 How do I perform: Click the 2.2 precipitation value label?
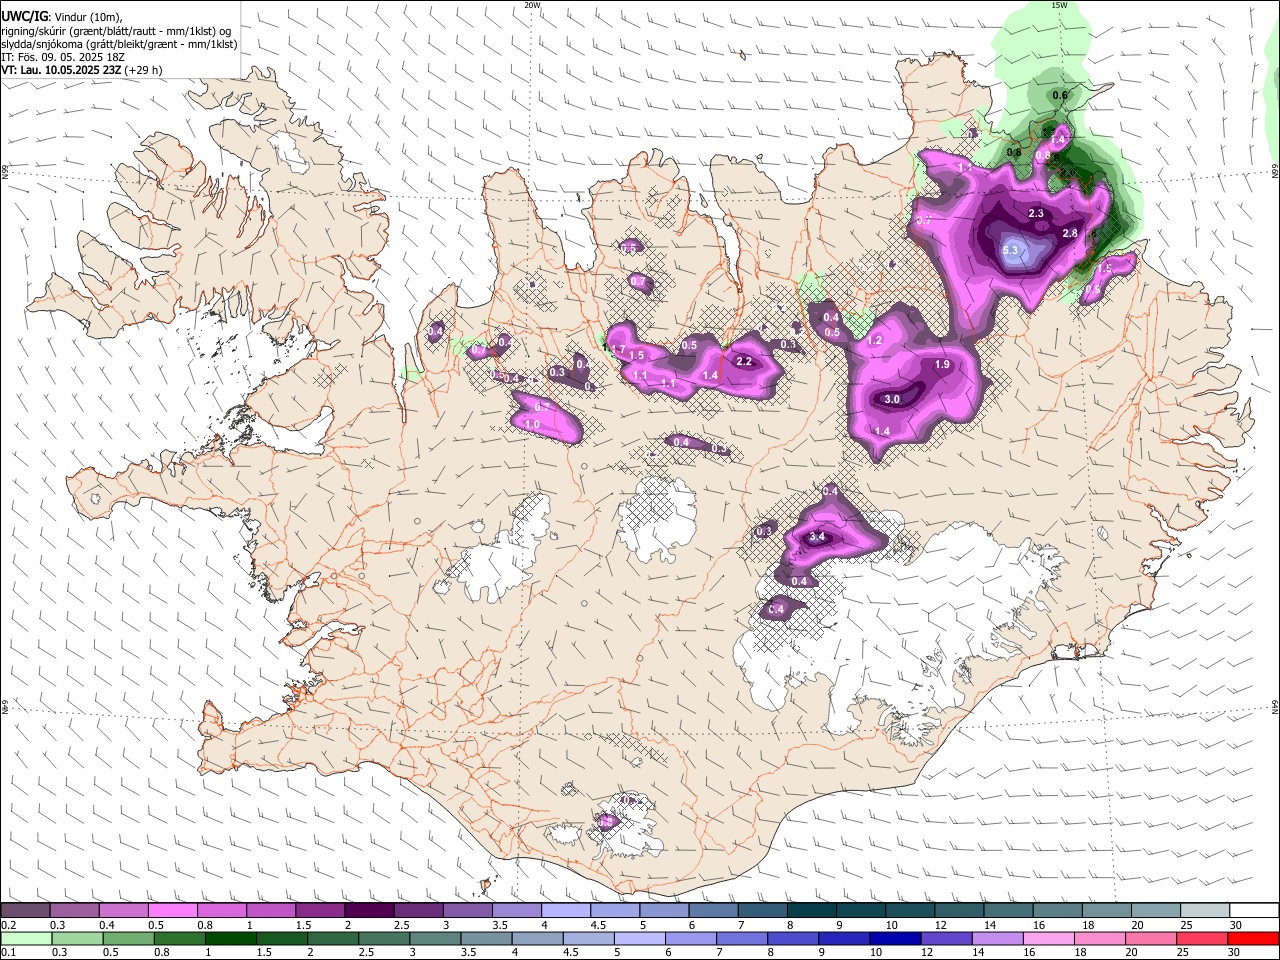point(744,361)
